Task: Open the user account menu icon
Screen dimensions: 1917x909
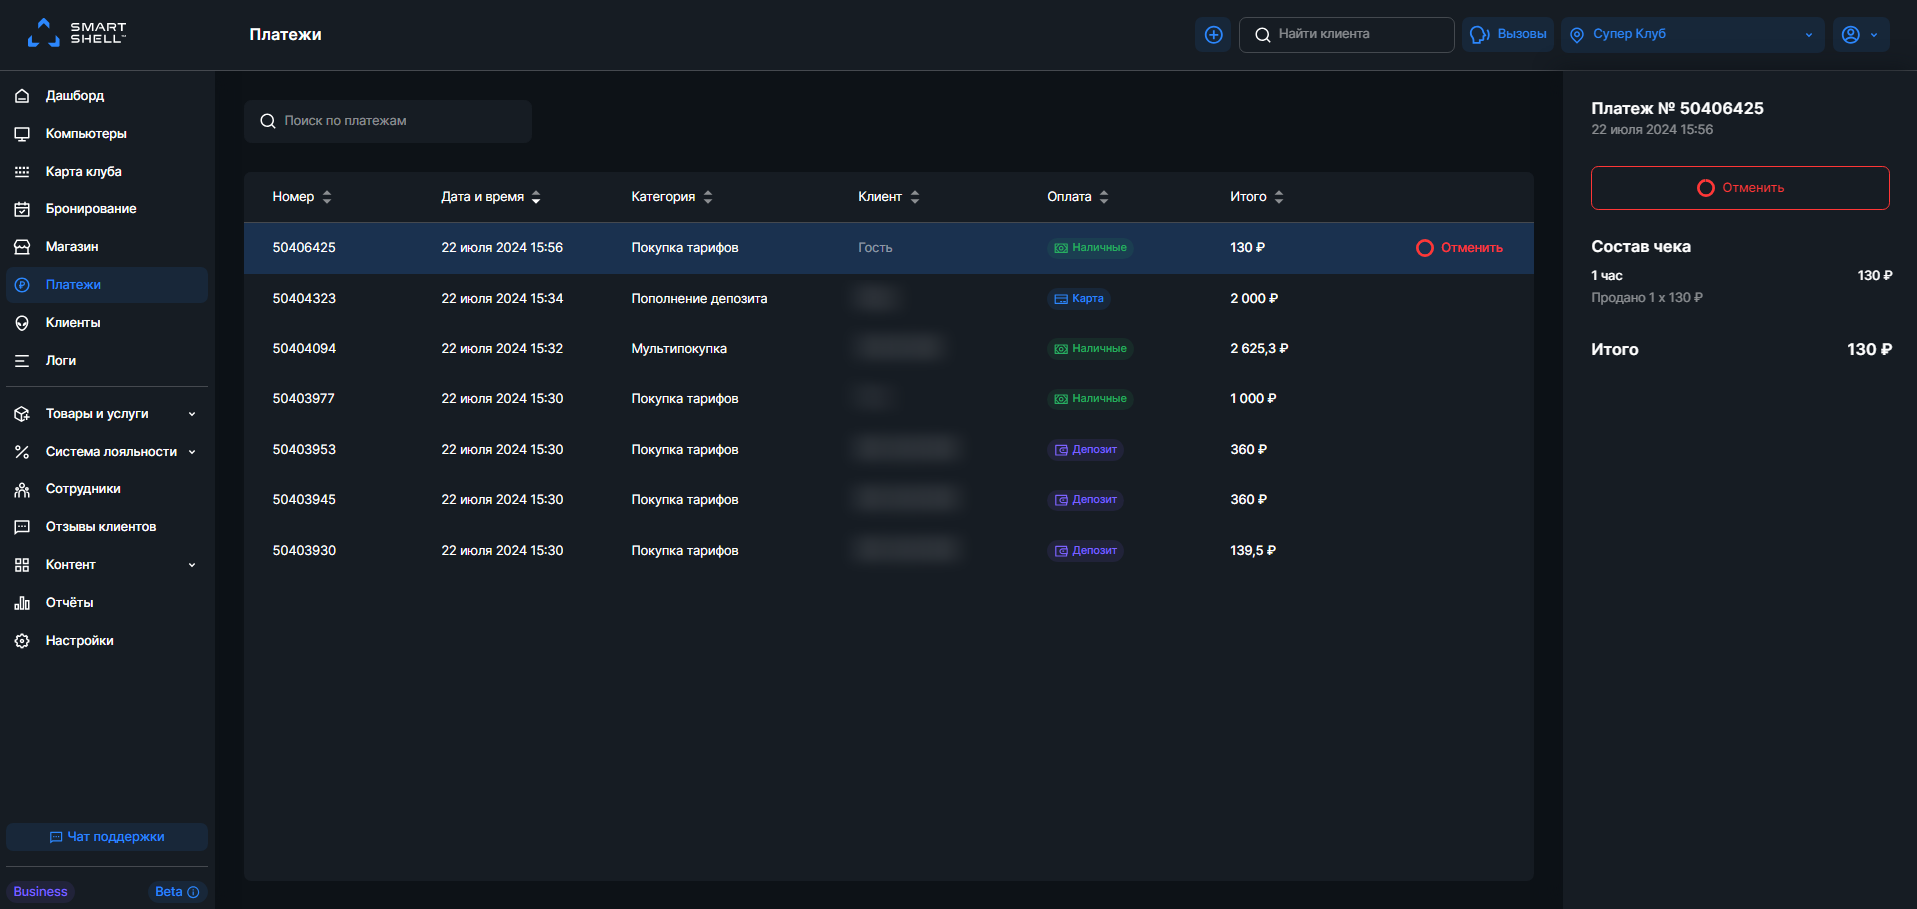Action: click(1859, 35)
